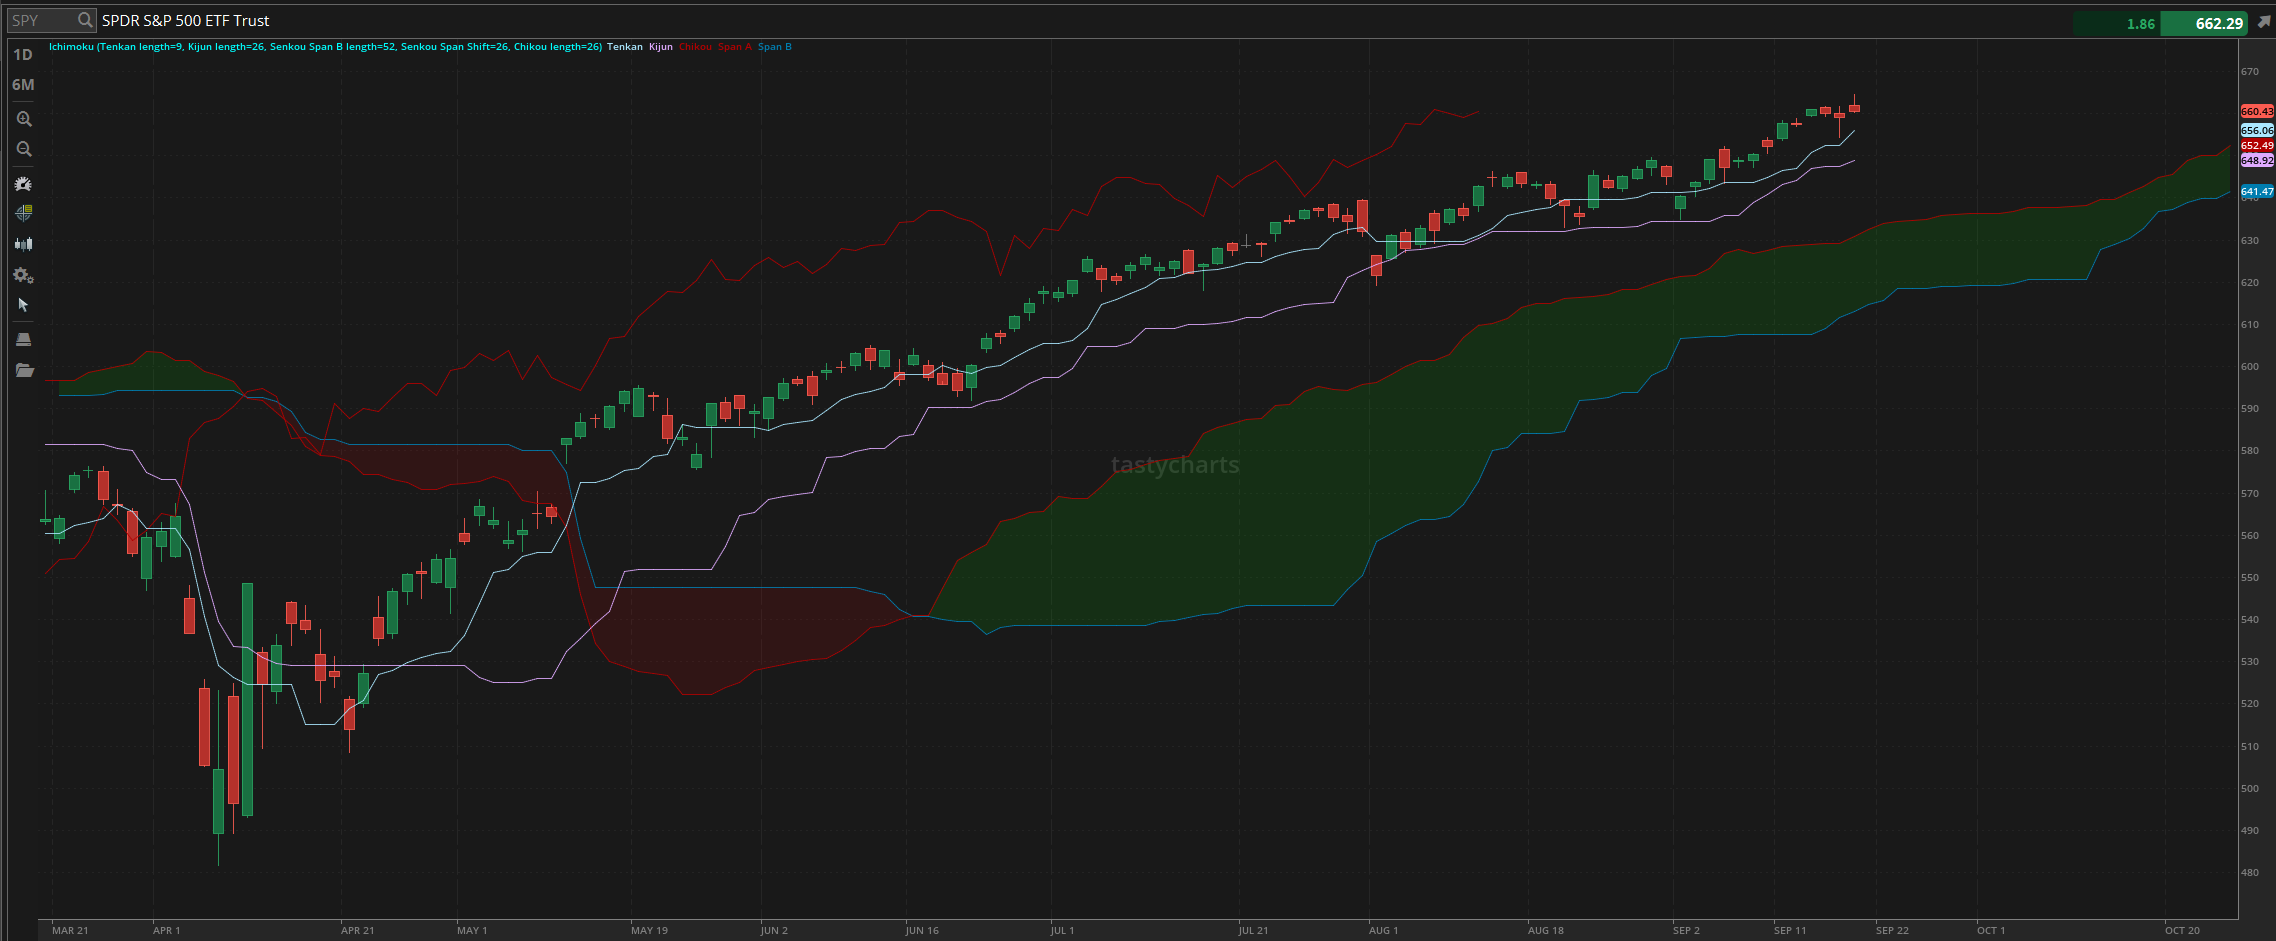Zoom out on the chart
Screen dimensions: 2276x941
point(24,149)
